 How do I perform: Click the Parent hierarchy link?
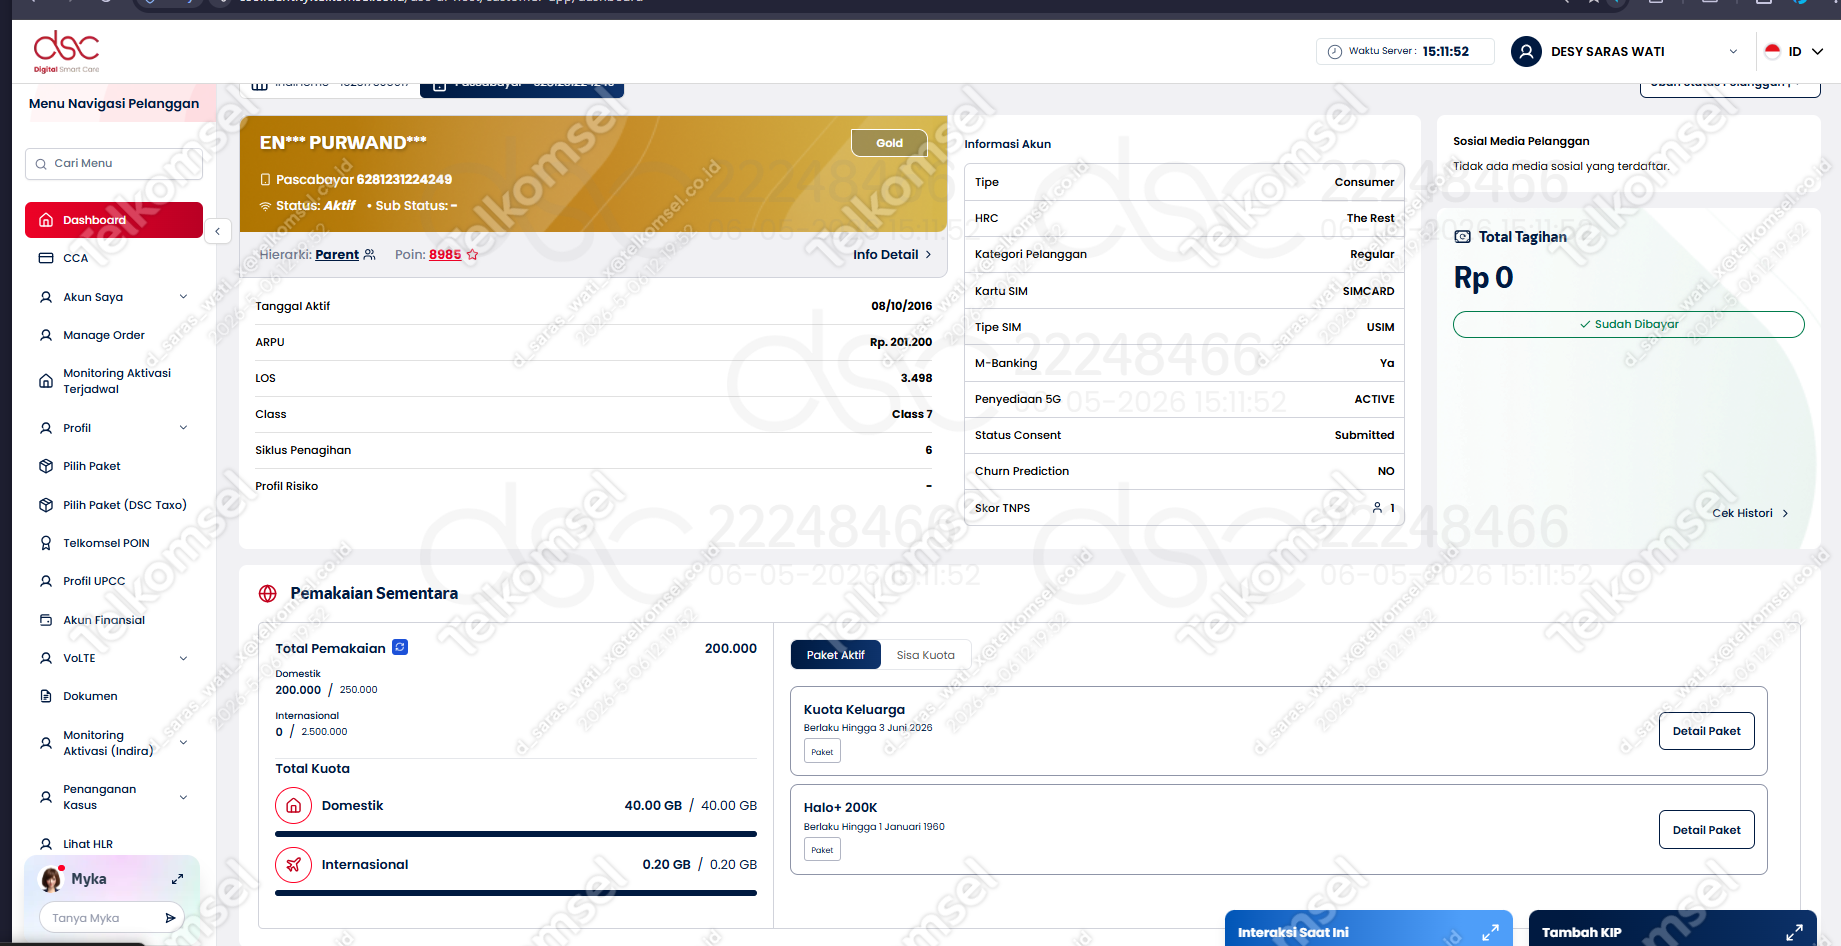point(337,255)
